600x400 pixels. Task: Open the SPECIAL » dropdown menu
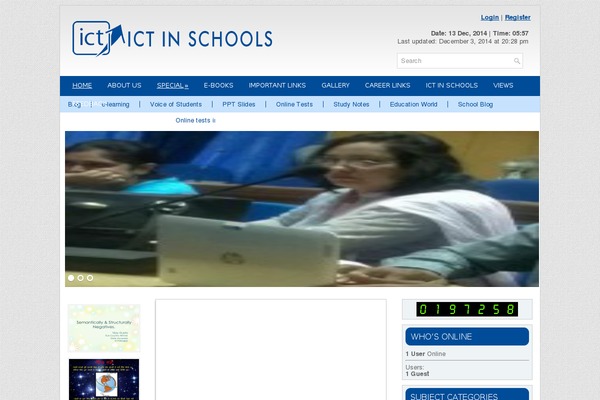click(173, 85)
